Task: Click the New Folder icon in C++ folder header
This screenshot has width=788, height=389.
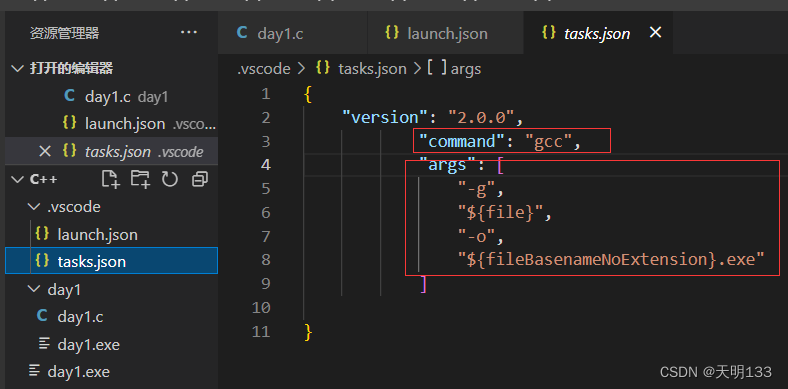Action: coord(140,179)
